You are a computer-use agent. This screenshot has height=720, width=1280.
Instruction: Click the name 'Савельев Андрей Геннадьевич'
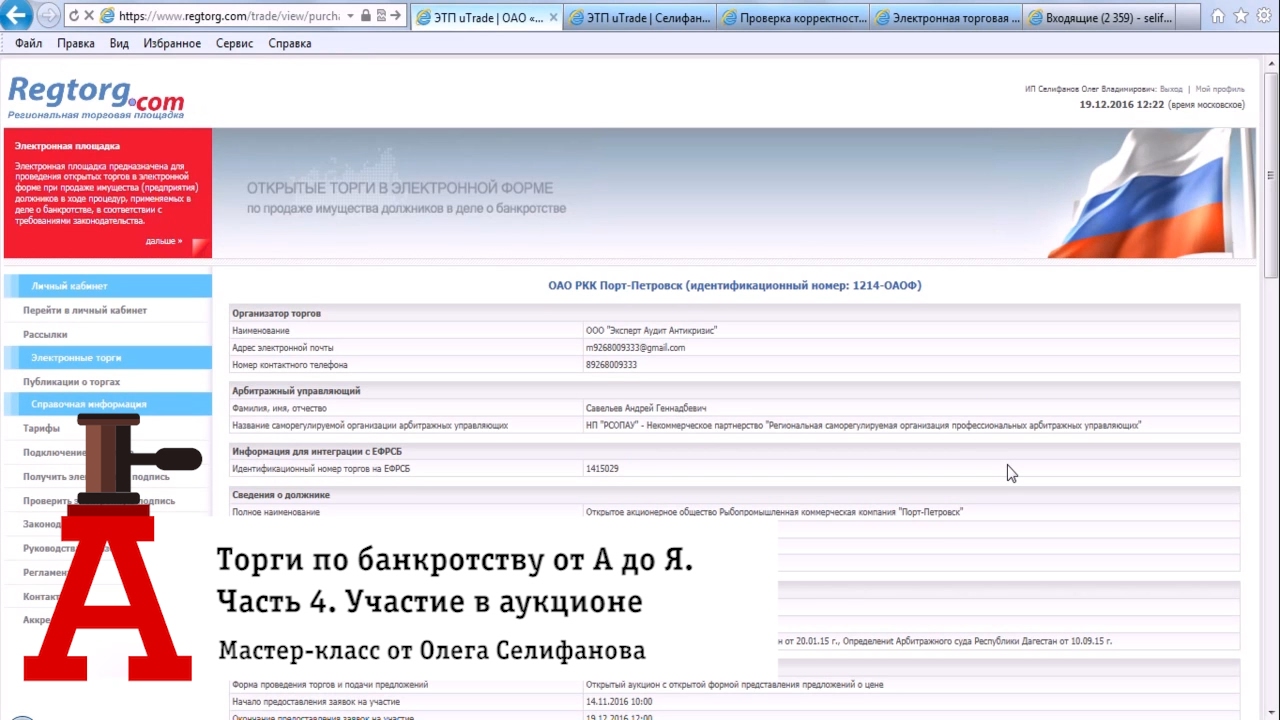pos(646,408)
